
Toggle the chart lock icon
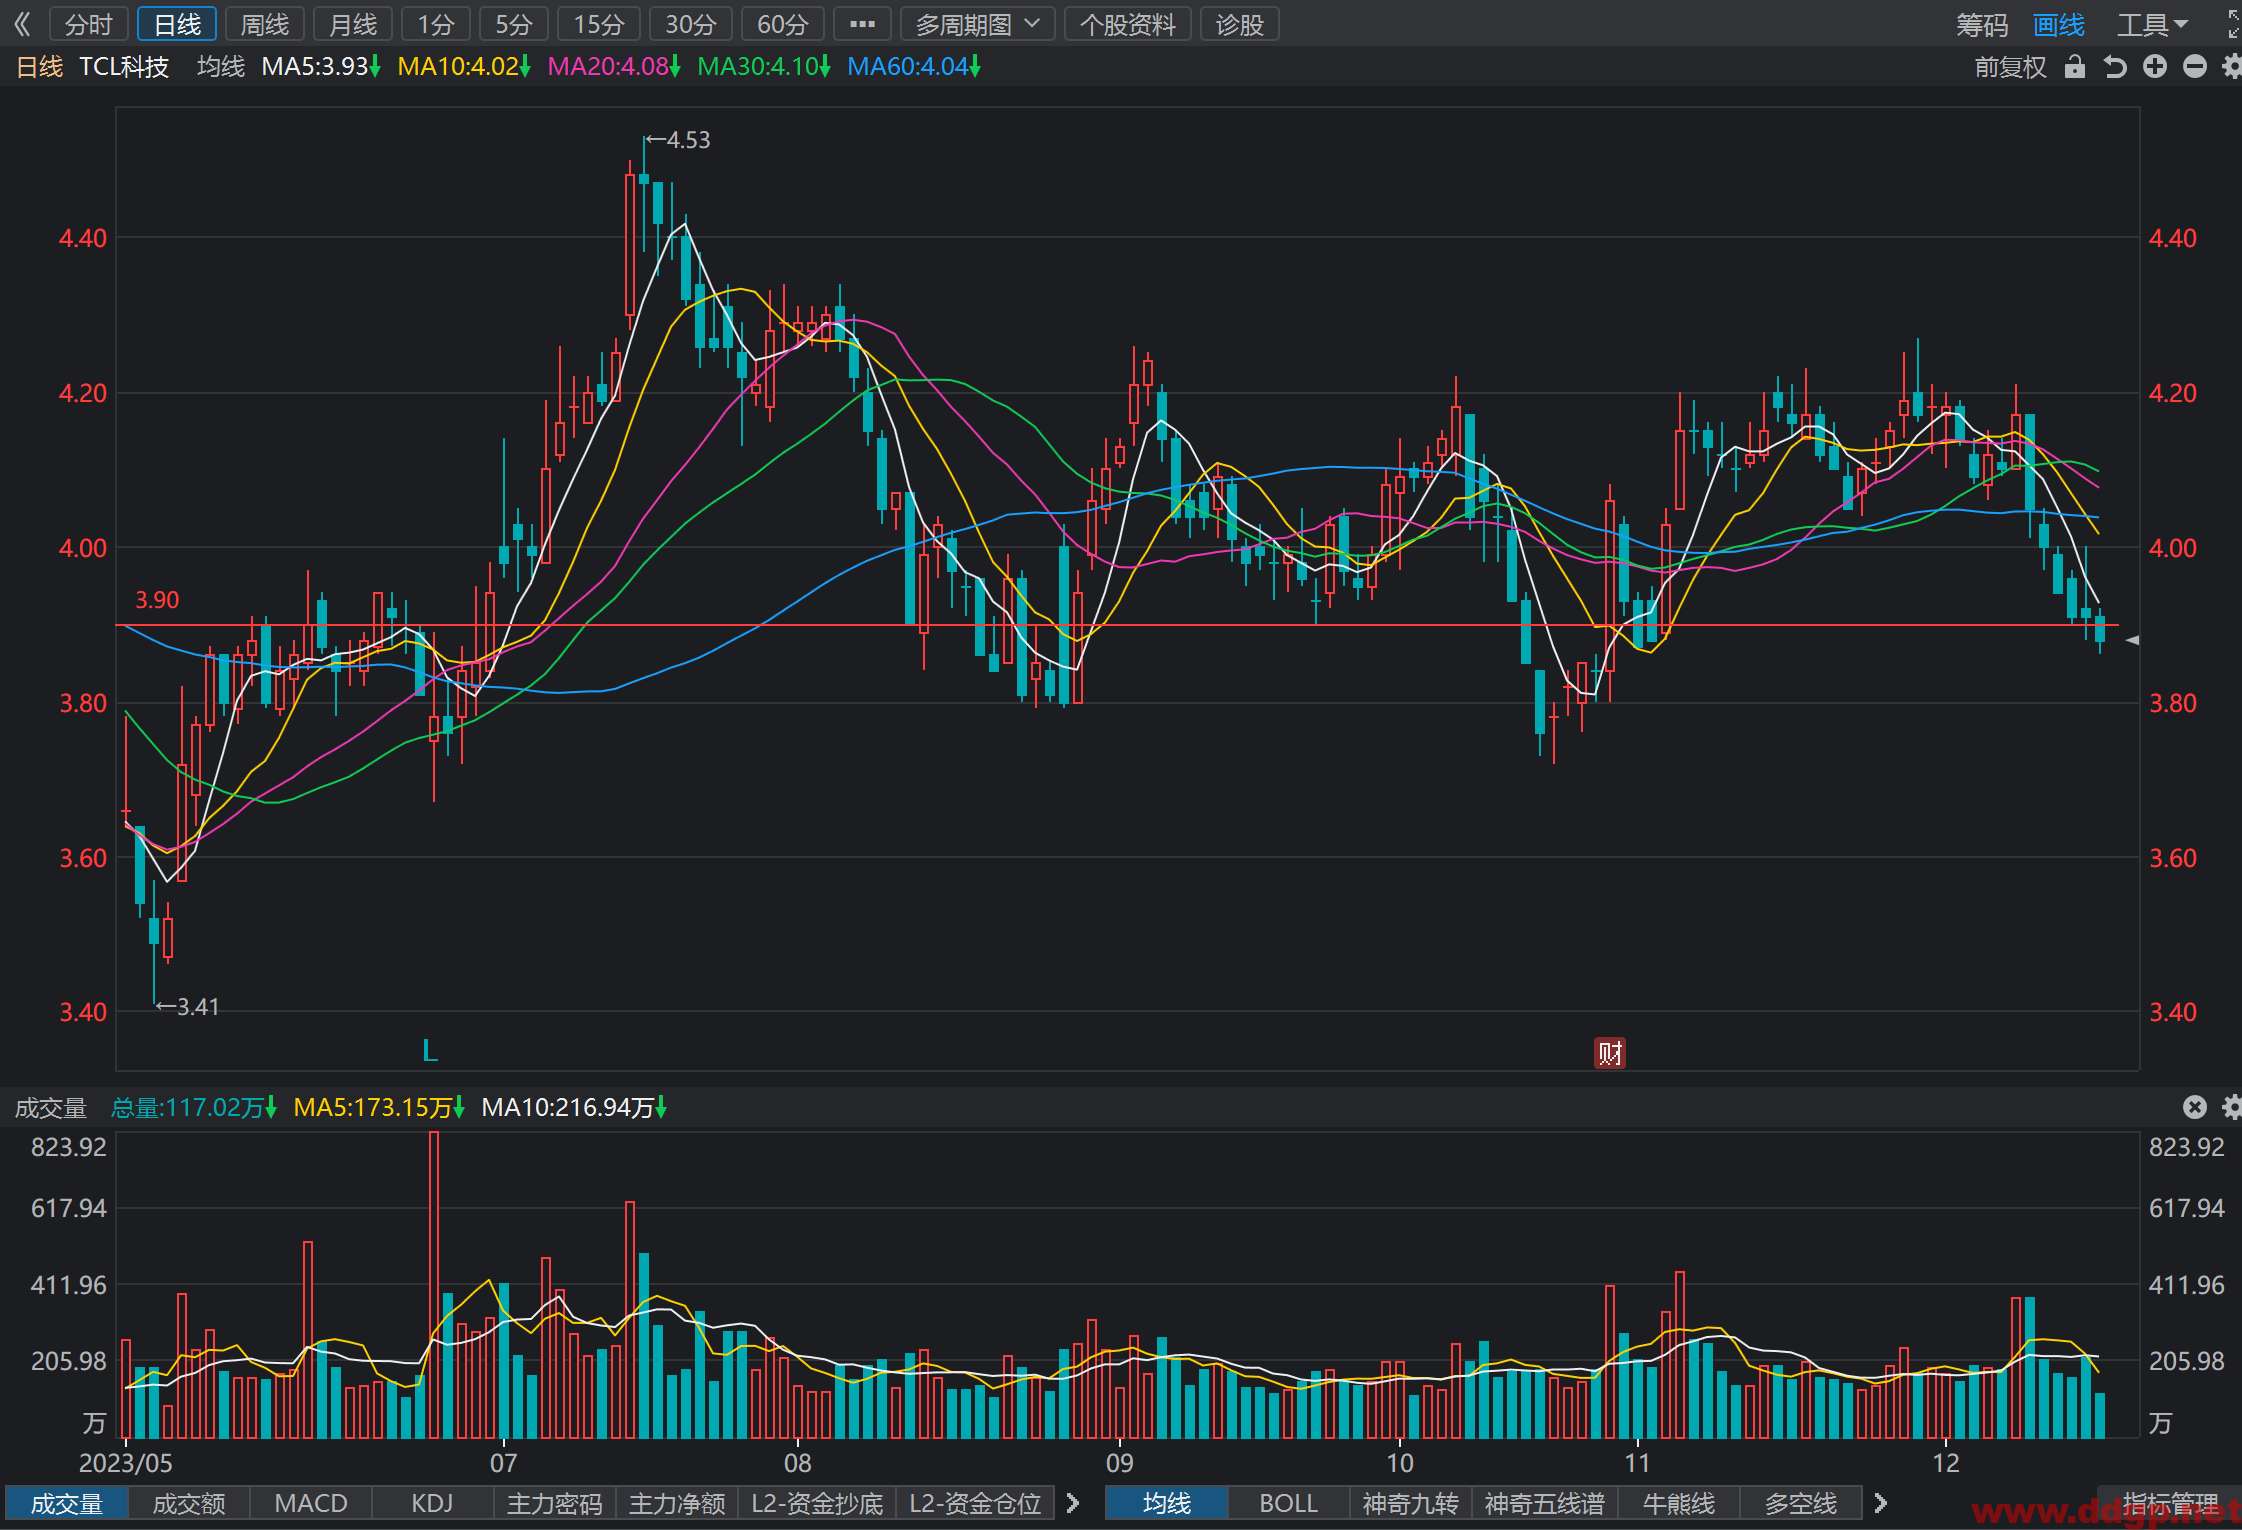(x=2075, y=67)
